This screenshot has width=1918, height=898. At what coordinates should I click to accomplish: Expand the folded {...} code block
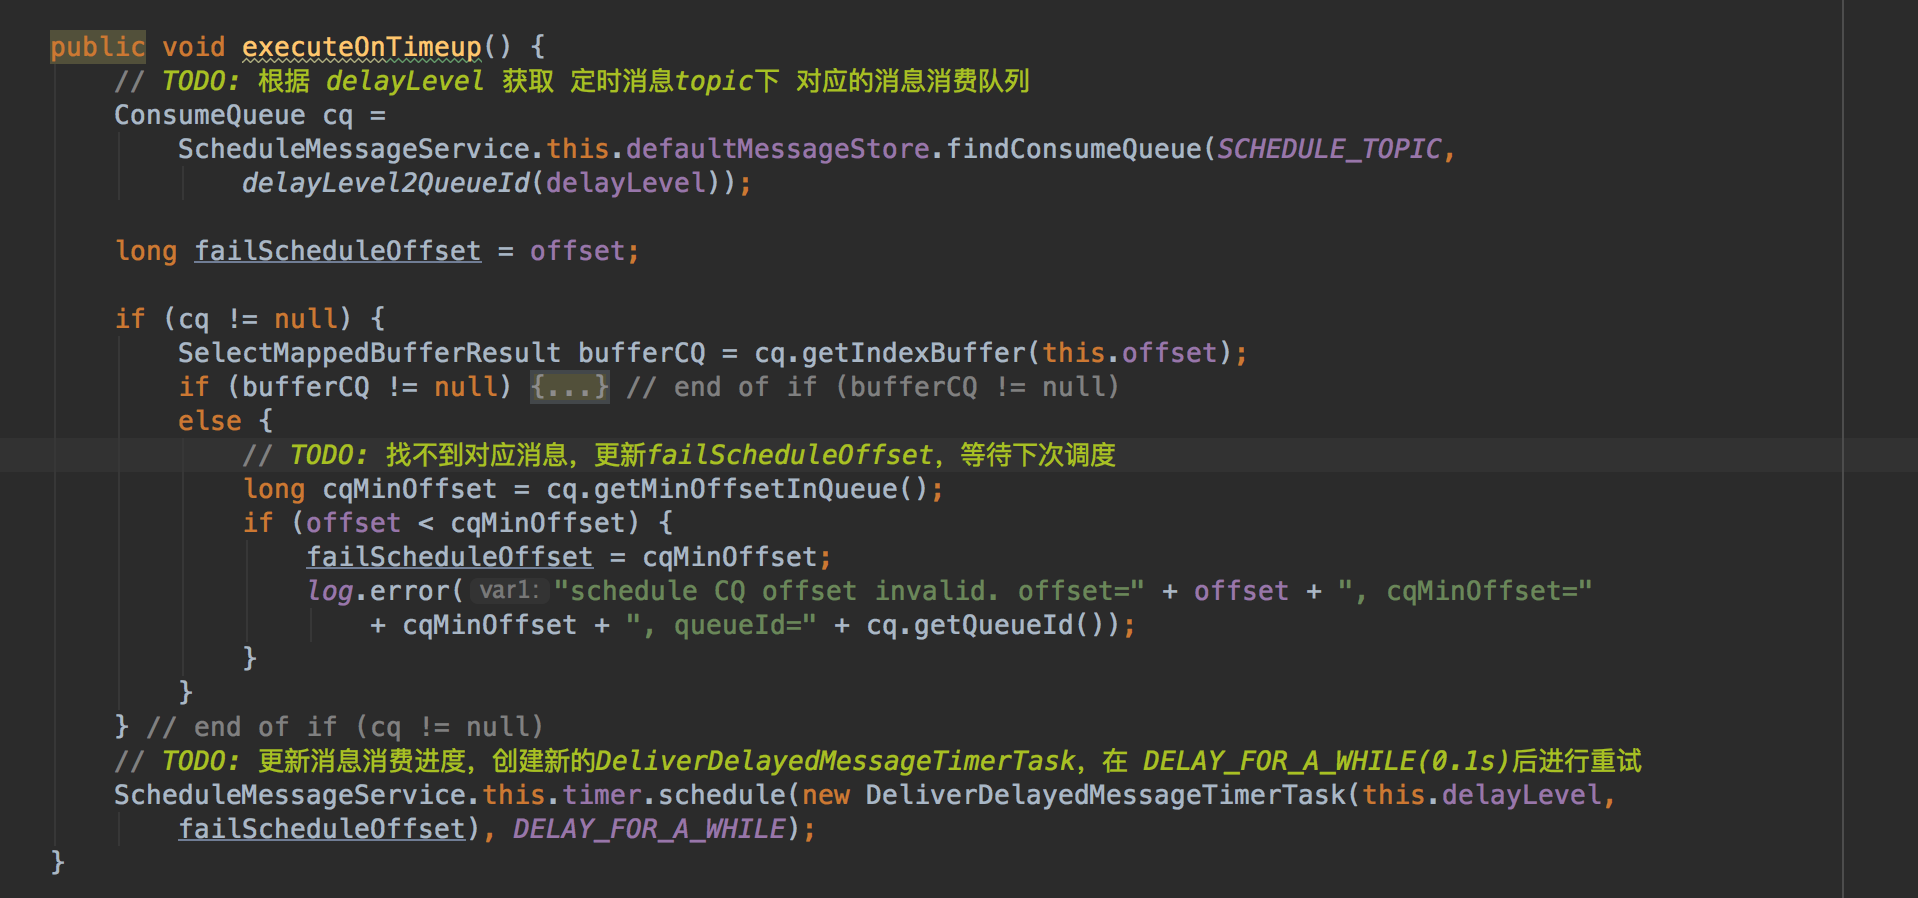pyautogui.click(x=569, y=387)
